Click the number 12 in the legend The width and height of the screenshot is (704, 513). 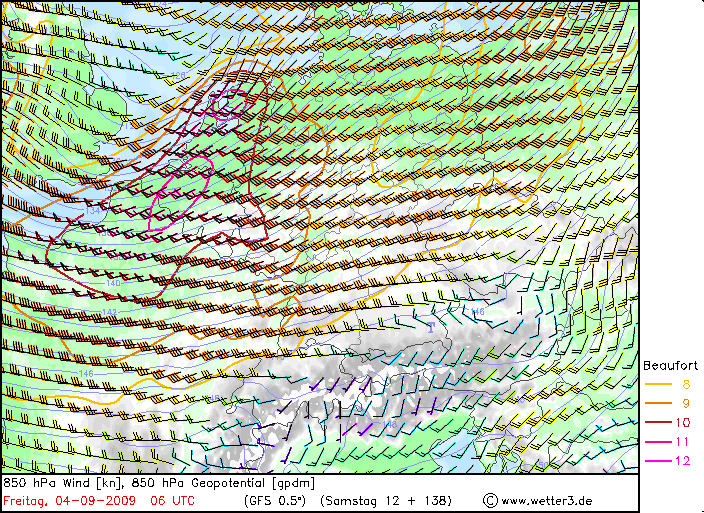pyautogui.click(x=682, y=461)
